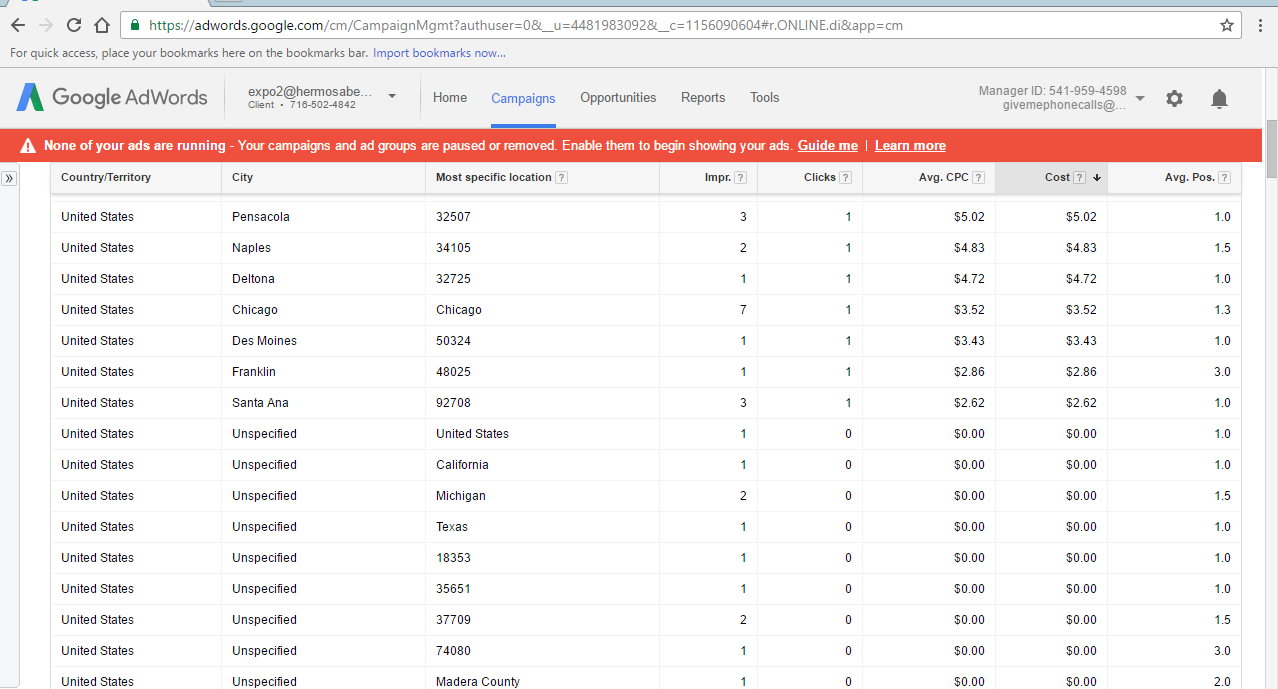Bookmark this page with star icon
The width and height of the screenshot is (1278, 689).
[1227, 25]
